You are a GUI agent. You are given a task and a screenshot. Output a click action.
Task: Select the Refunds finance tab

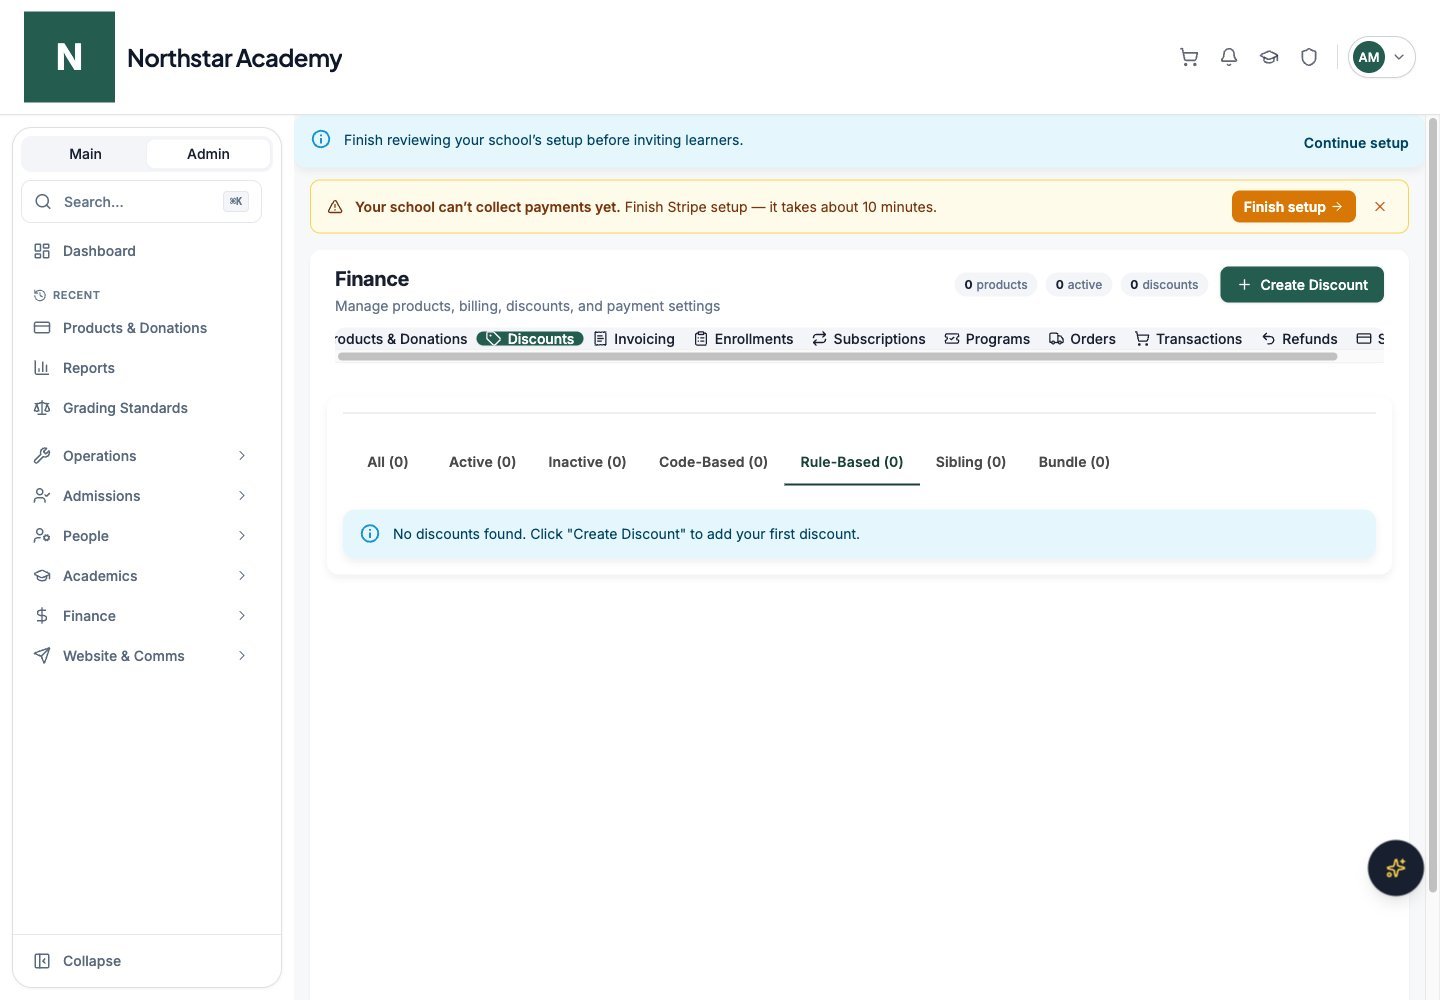1299,339
